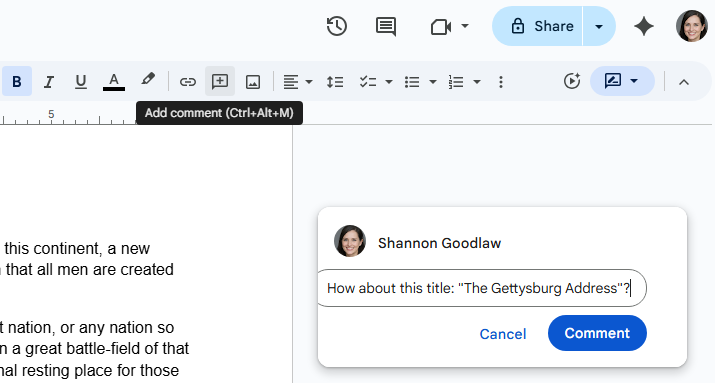Screen dimensions: 715x383
Task: Open the suggesting mode dropdown
Action: pos(622,81)
